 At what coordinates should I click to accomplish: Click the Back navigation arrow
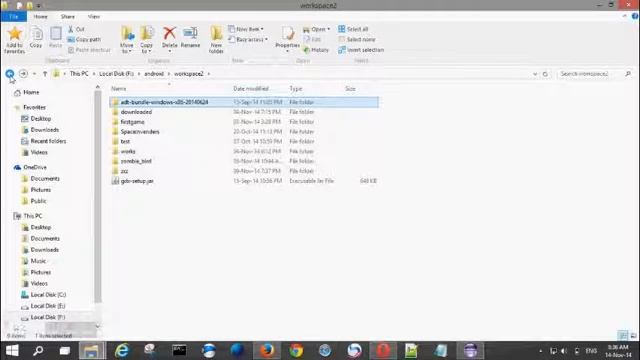10,74
